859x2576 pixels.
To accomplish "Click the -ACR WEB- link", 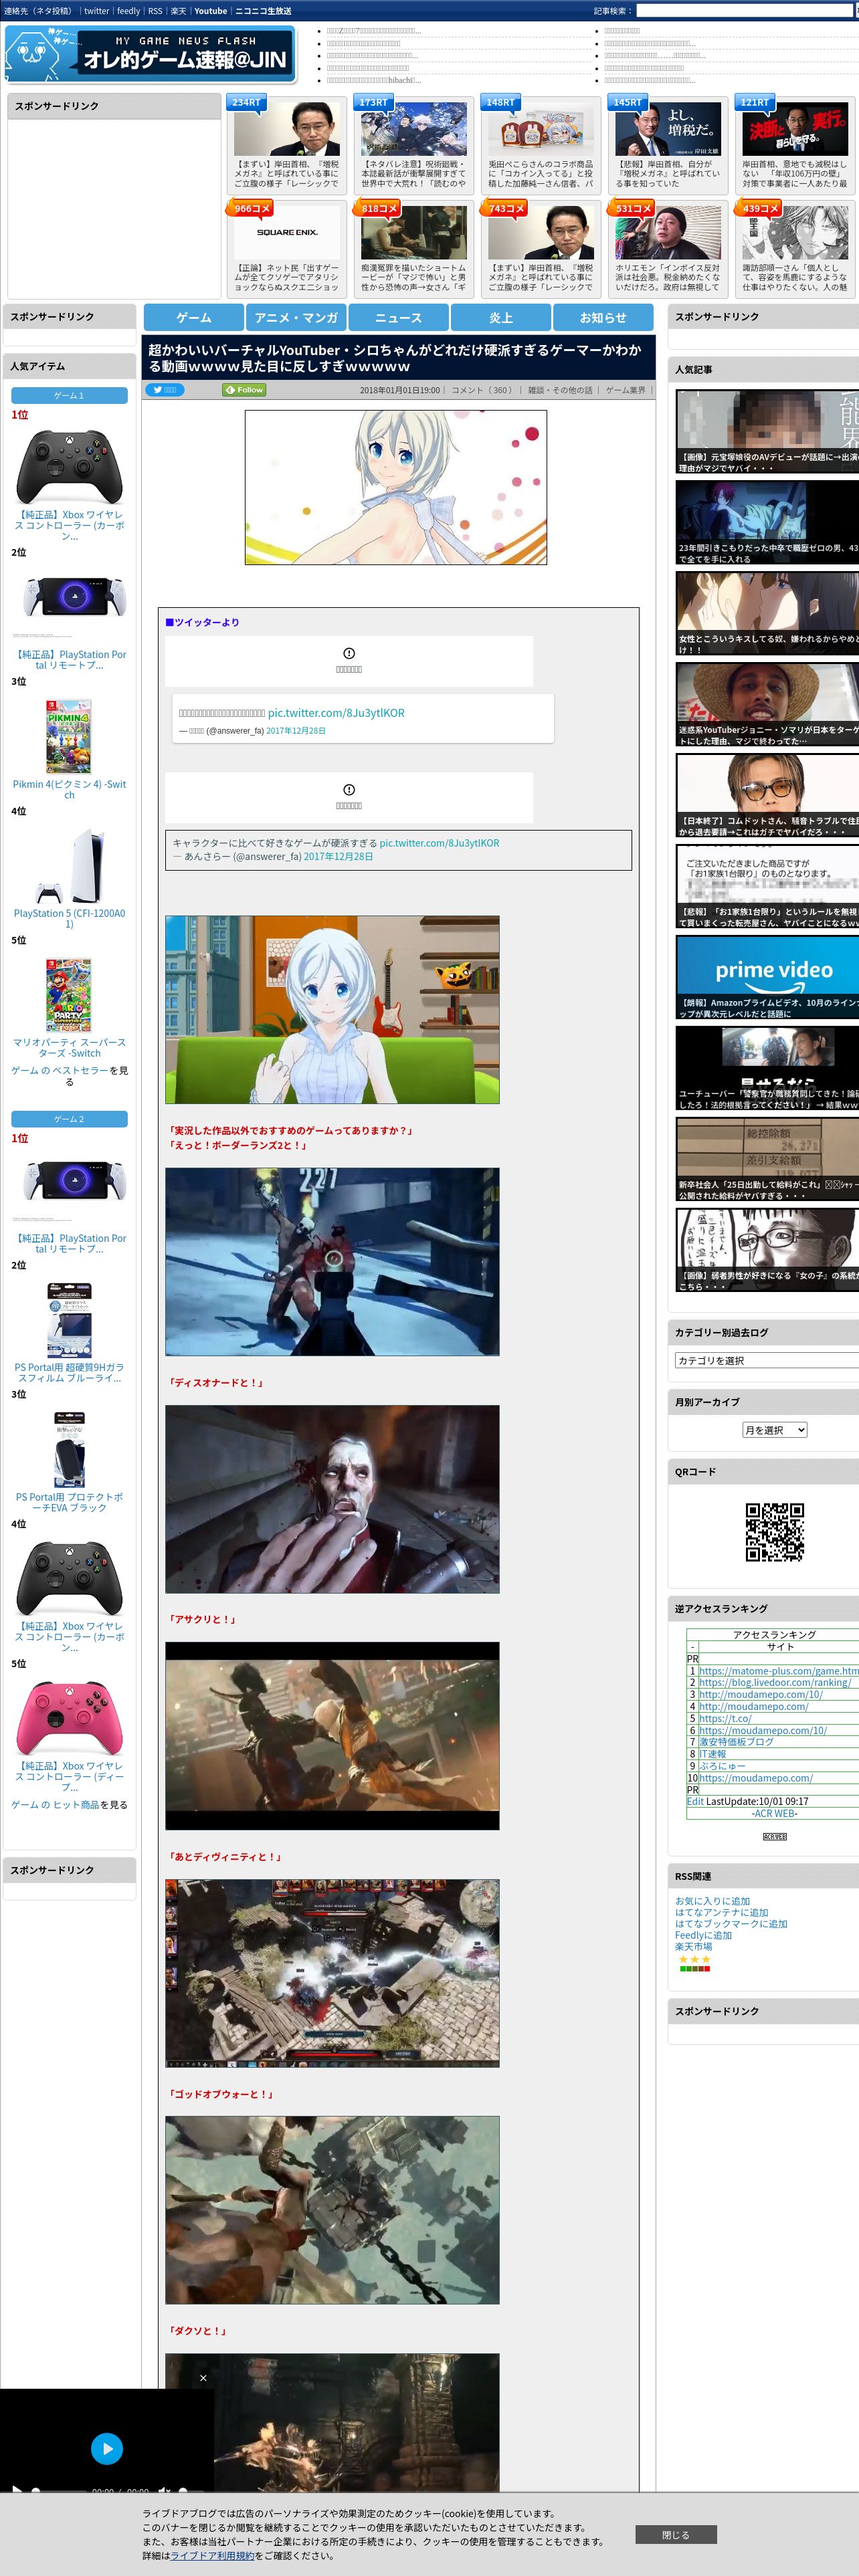I will tap(774, 1813).
